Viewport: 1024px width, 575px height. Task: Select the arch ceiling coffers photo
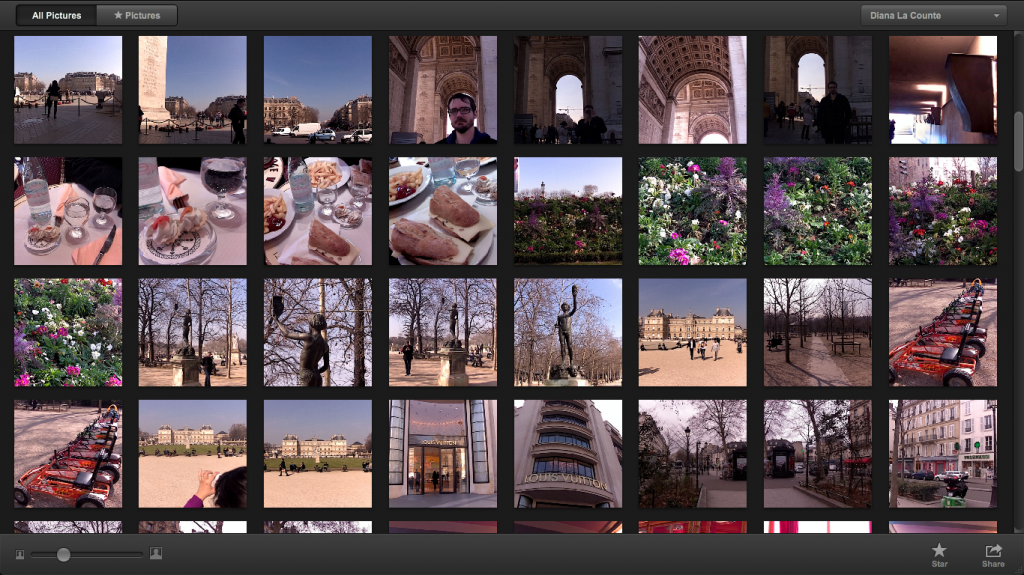[692, 90]
